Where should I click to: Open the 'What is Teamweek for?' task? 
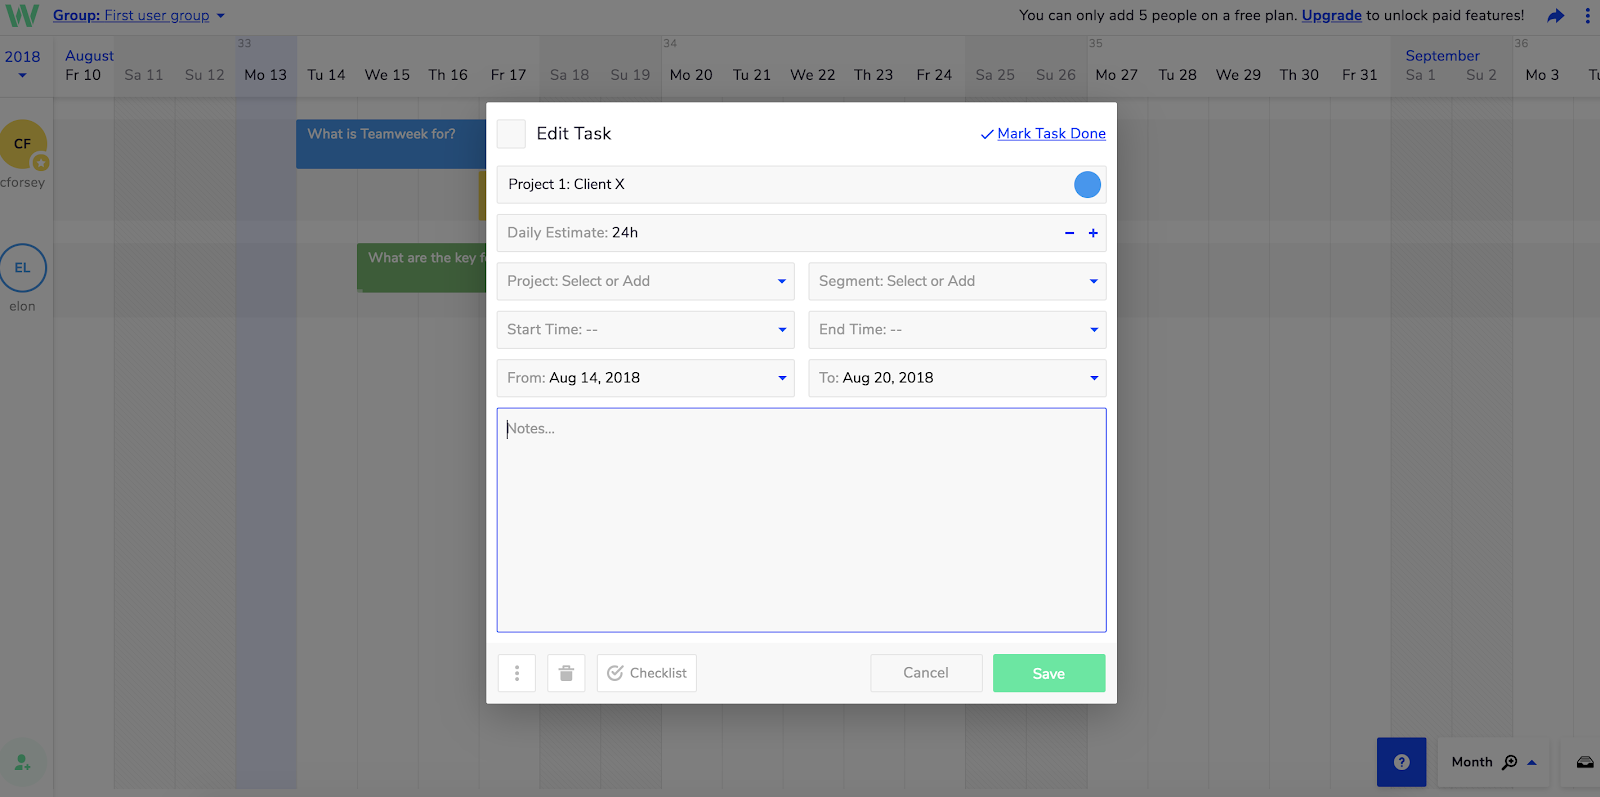point(391,144)
